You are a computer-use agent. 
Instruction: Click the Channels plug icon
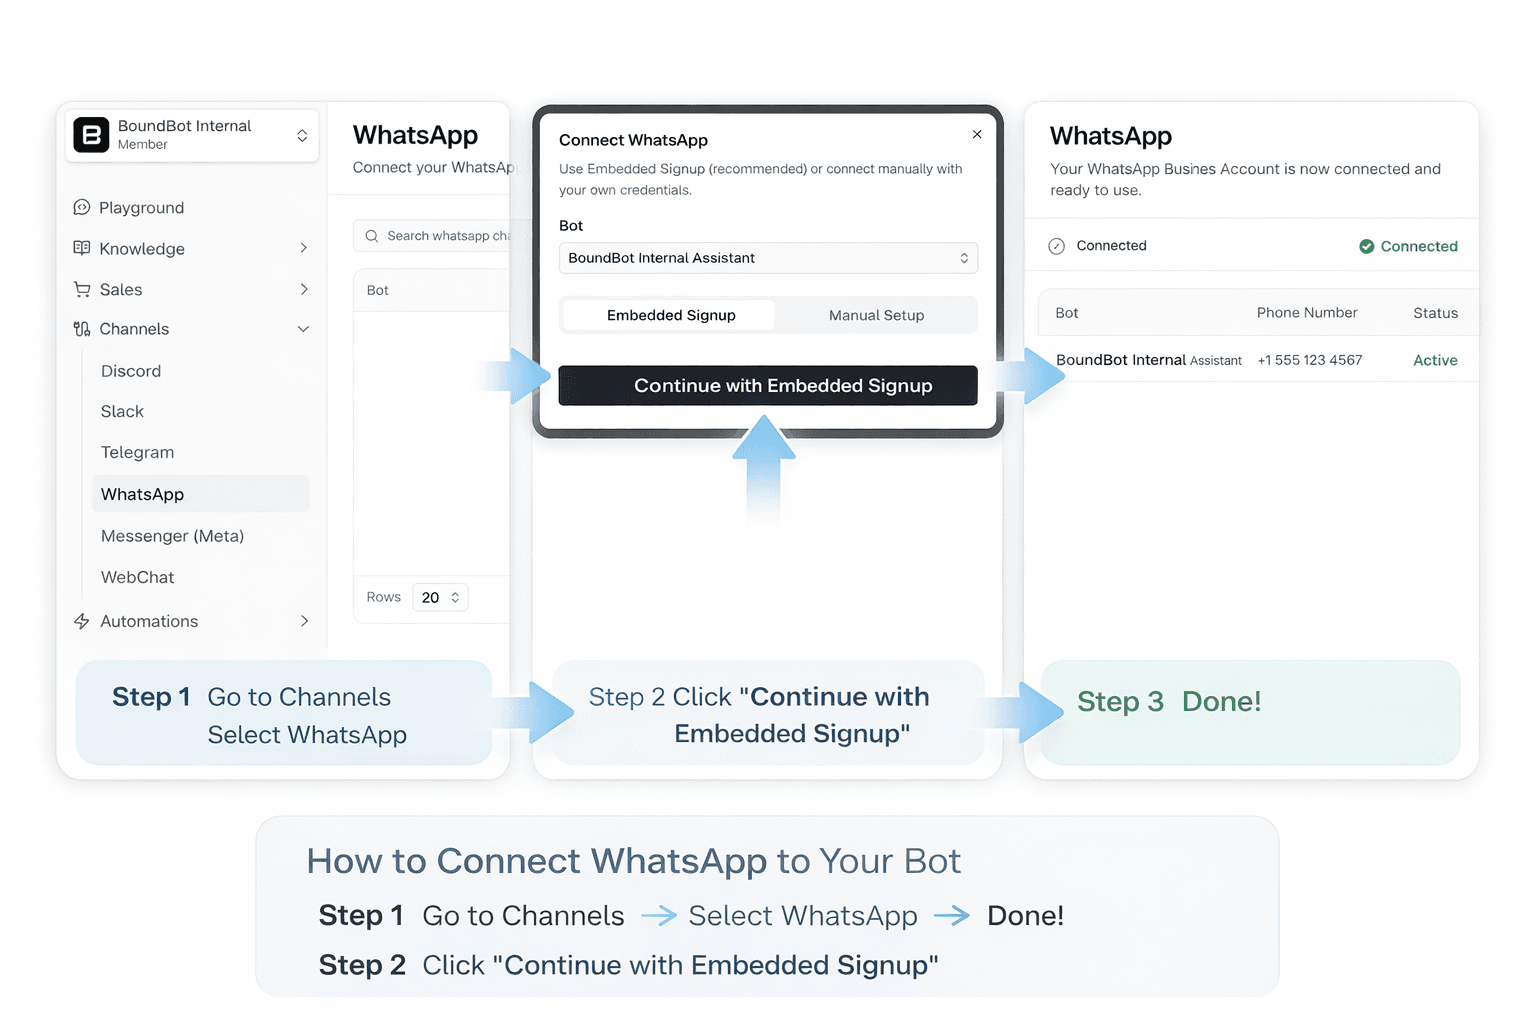pos(82,328)
